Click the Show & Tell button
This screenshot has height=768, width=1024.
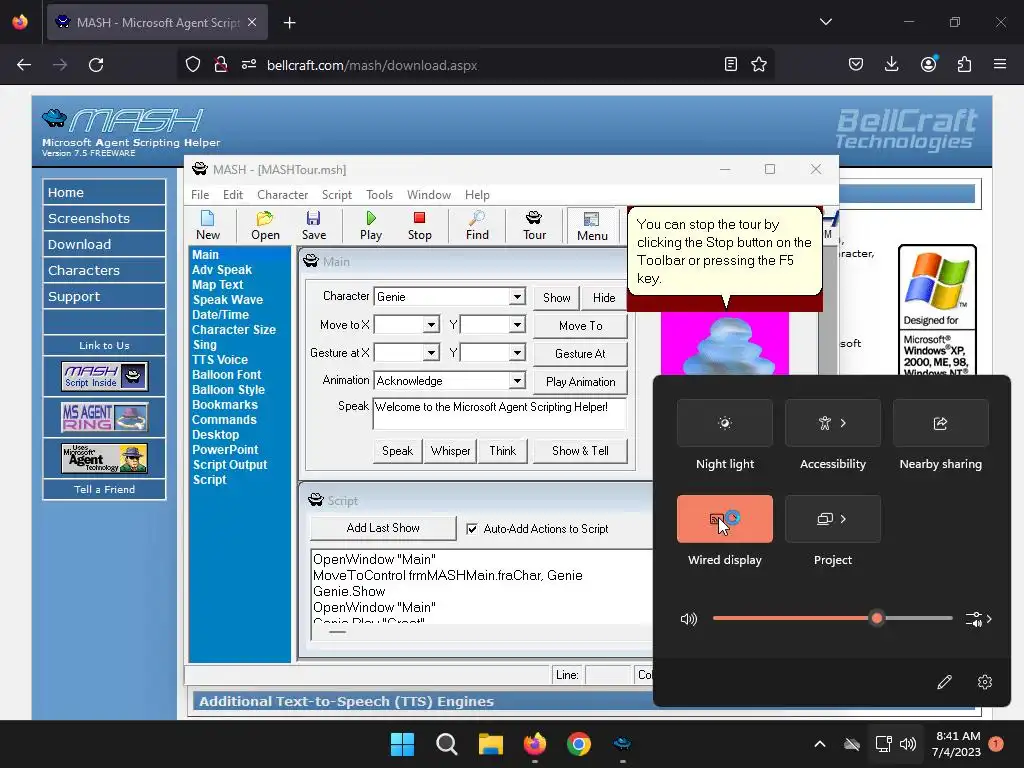[x=580, y=451]
